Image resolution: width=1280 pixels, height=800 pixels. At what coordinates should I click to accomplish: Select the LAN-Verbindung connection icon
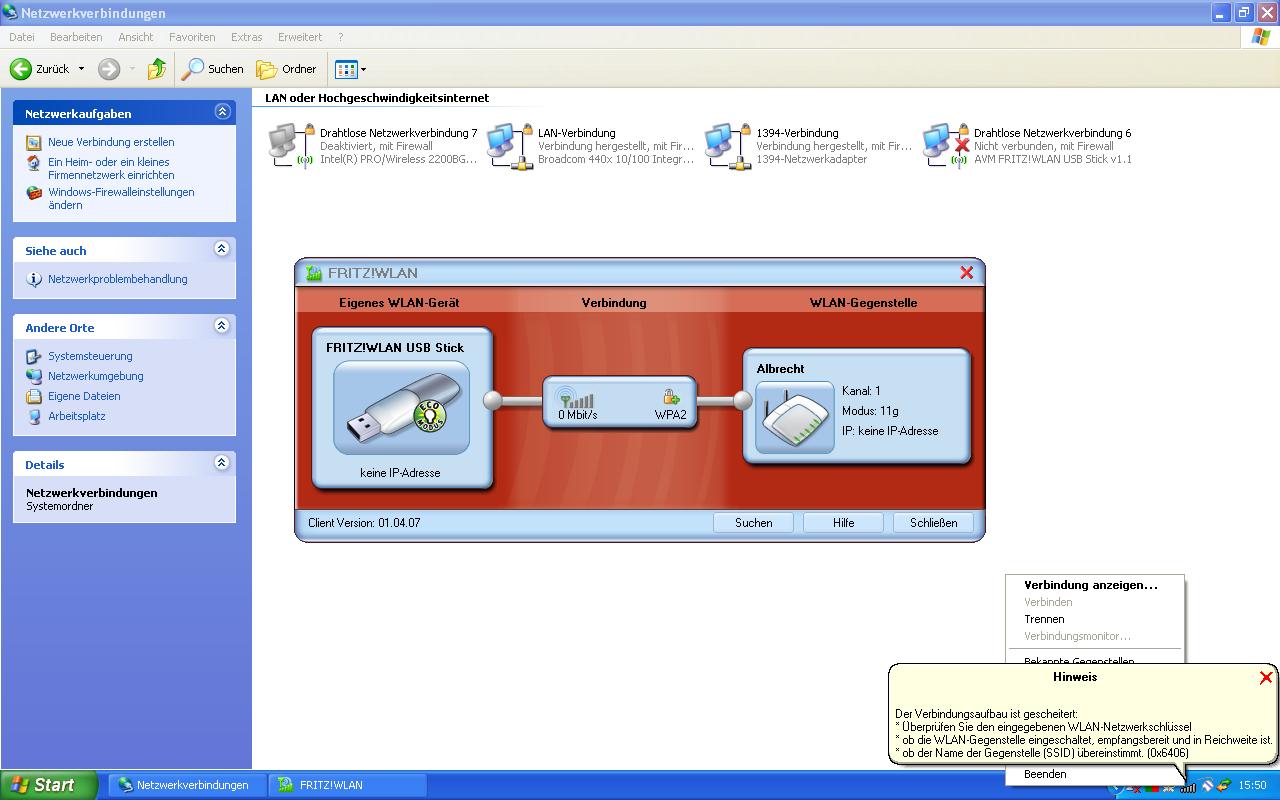(510, 146)
